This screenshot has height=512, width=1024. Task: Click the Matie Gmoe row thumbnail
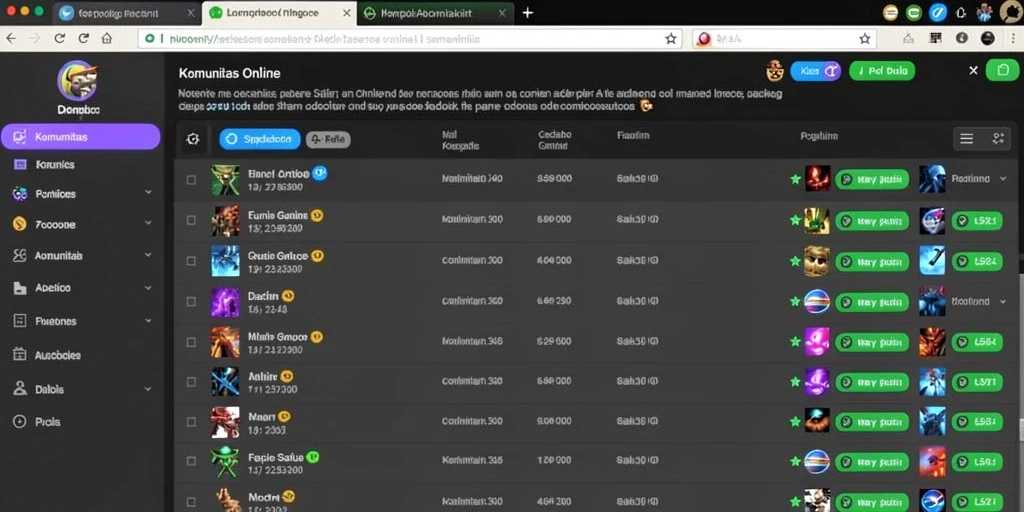225,342
